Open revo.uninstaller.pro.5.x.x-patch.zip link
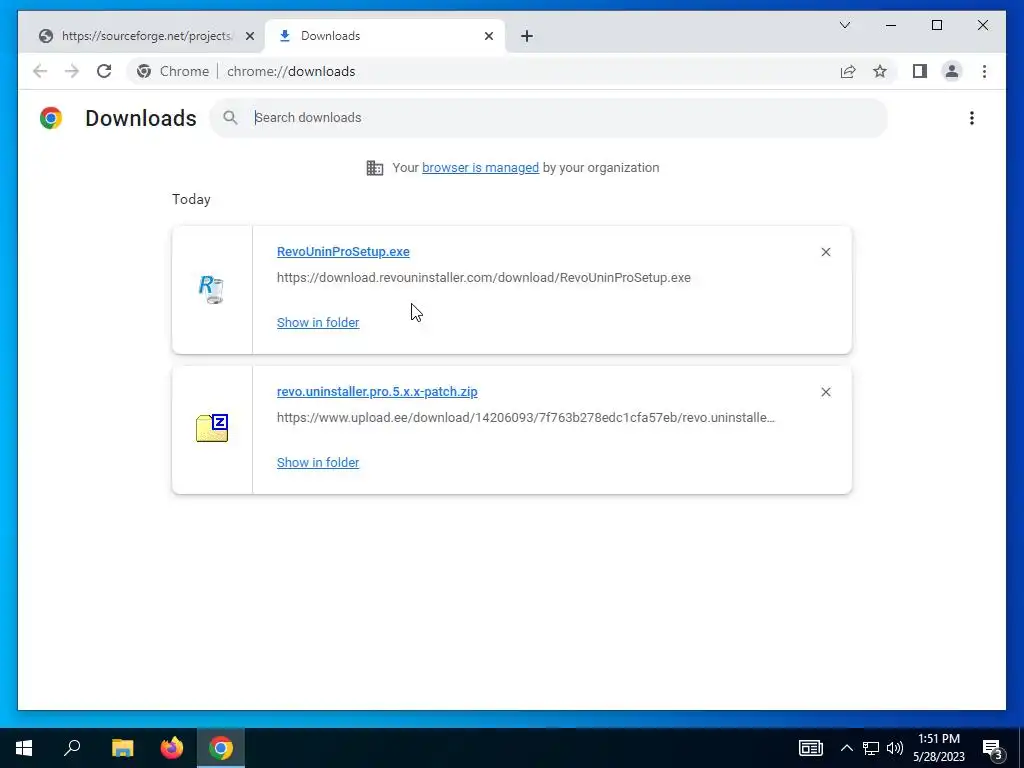This screenshot has width=1024, height=768. click(377, 392)
